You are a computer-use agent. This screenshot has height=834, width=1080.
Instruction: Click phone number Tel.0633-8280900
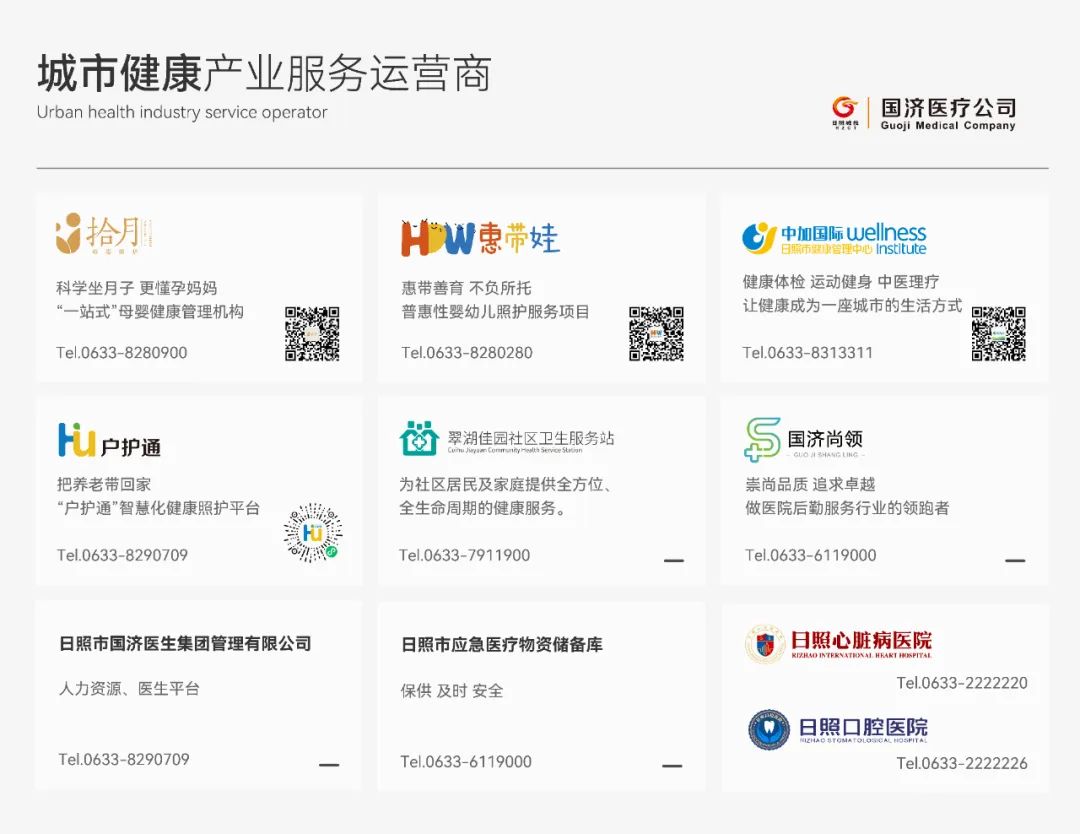pos(122,353)
